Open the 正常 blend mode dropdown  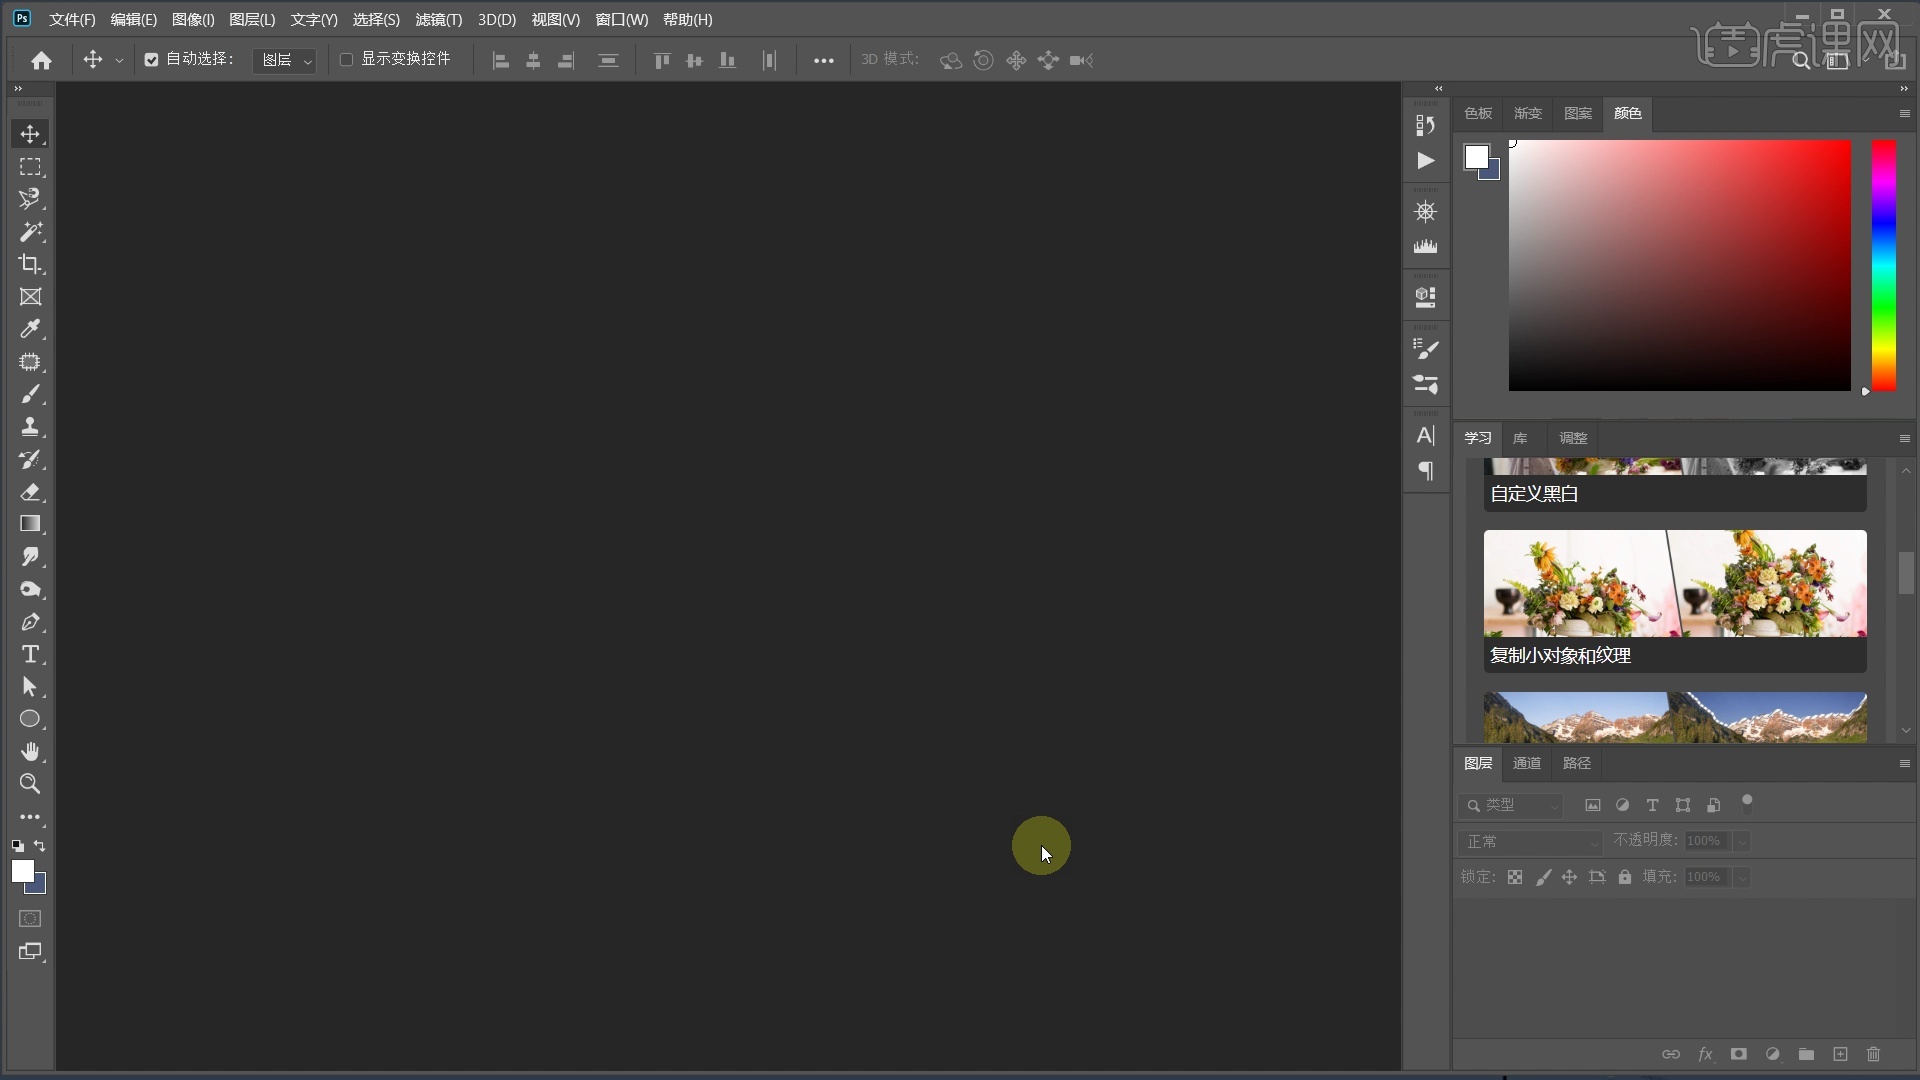click(1530, 842)
